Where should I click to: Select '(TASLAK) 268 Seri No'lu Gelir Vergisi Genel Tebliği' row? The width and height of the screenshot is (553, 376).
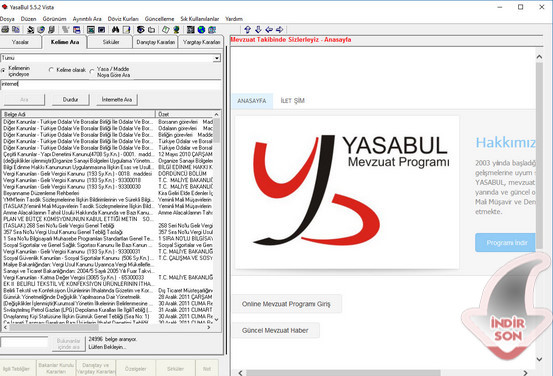point(108,225)
